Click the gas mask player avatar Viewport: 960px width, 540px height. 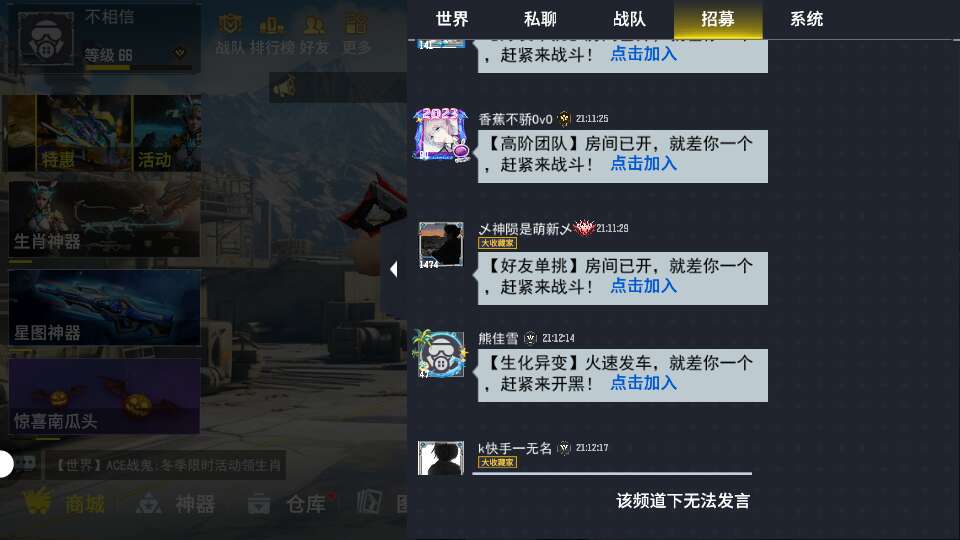(46, 38)
